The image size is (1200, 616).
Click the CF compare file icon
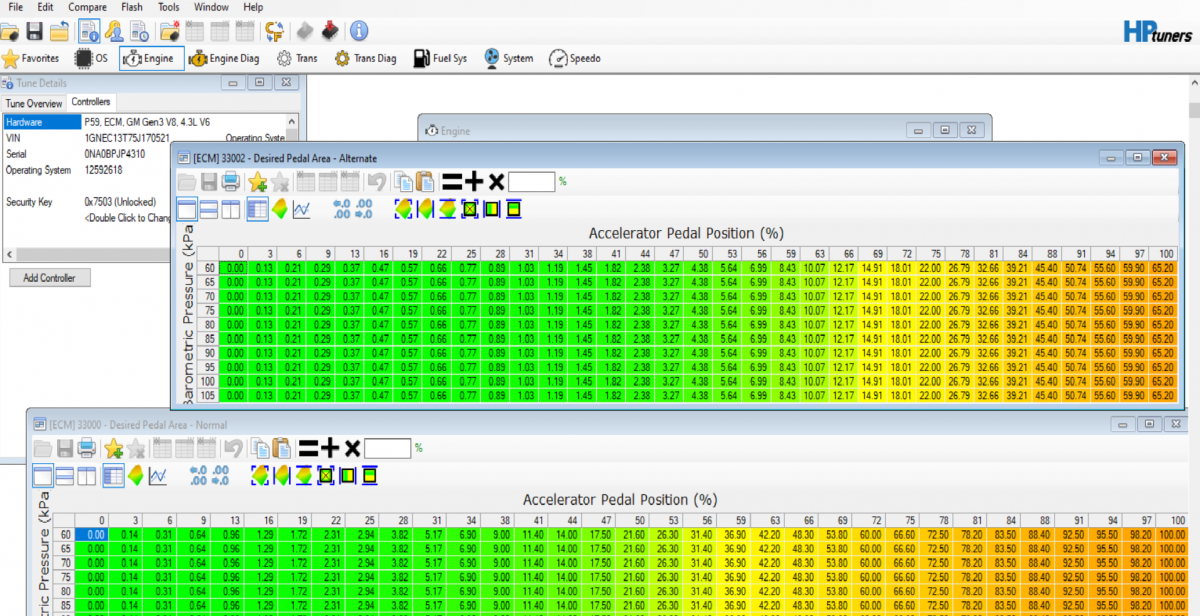click(x=275, y=31)
